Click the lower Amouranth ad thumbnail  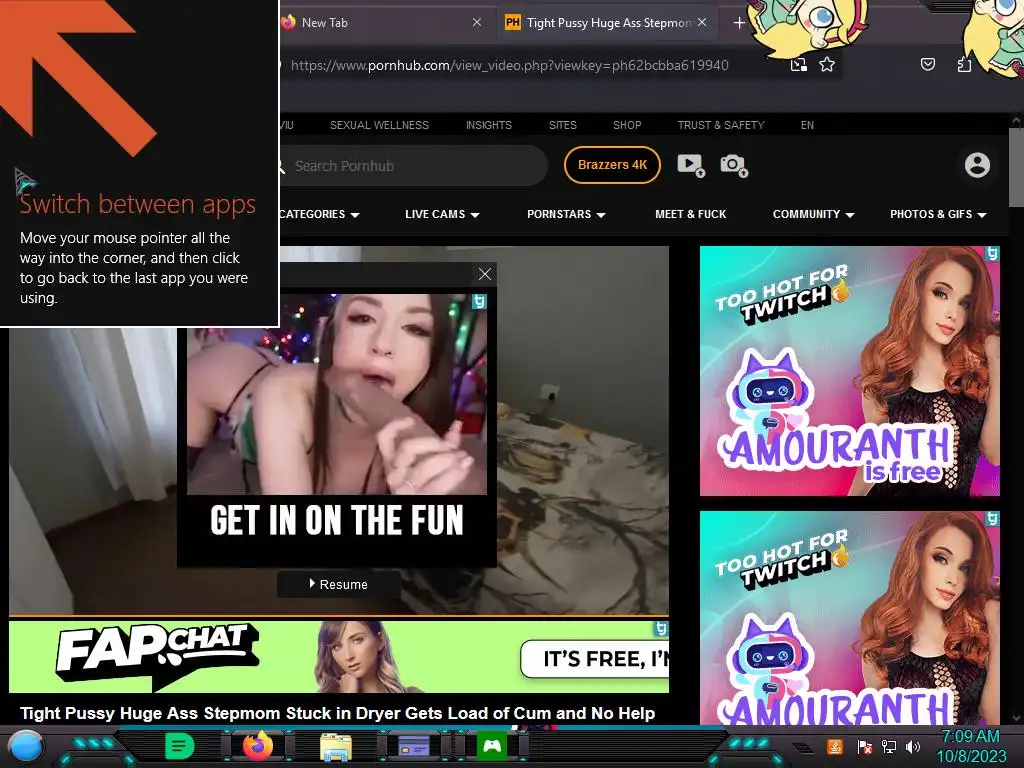850,618
